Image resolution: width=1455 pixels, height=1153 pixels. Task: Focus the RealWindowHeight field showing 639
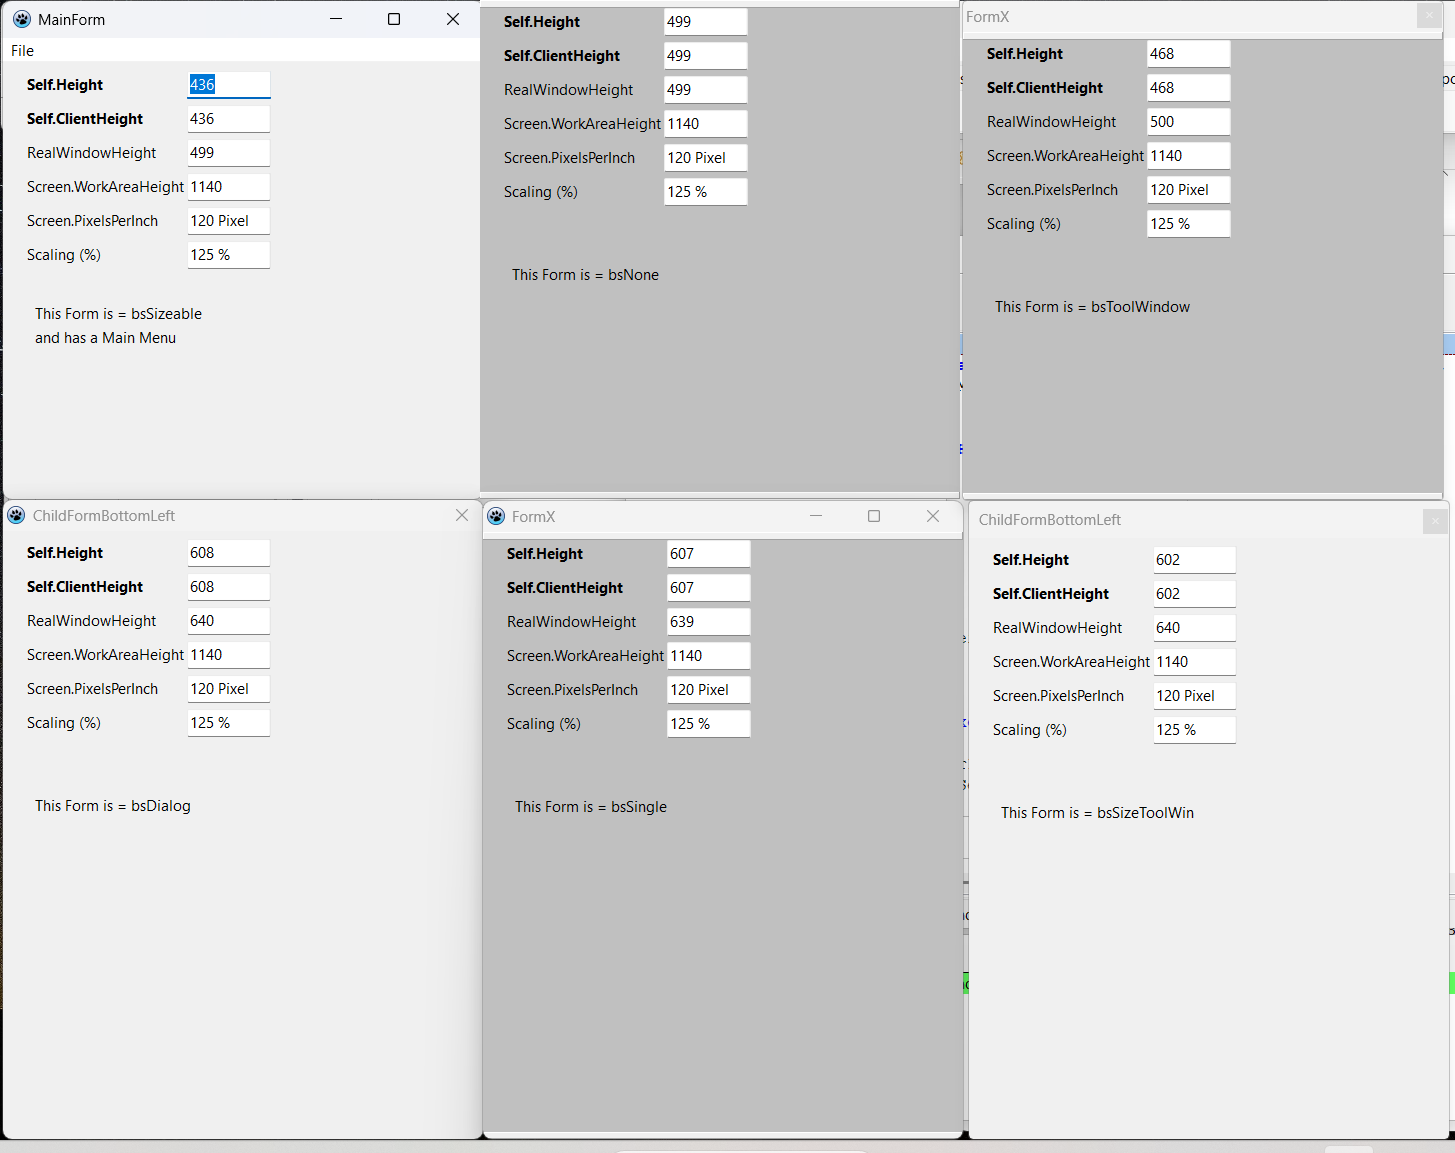click(x=708, y=622)
